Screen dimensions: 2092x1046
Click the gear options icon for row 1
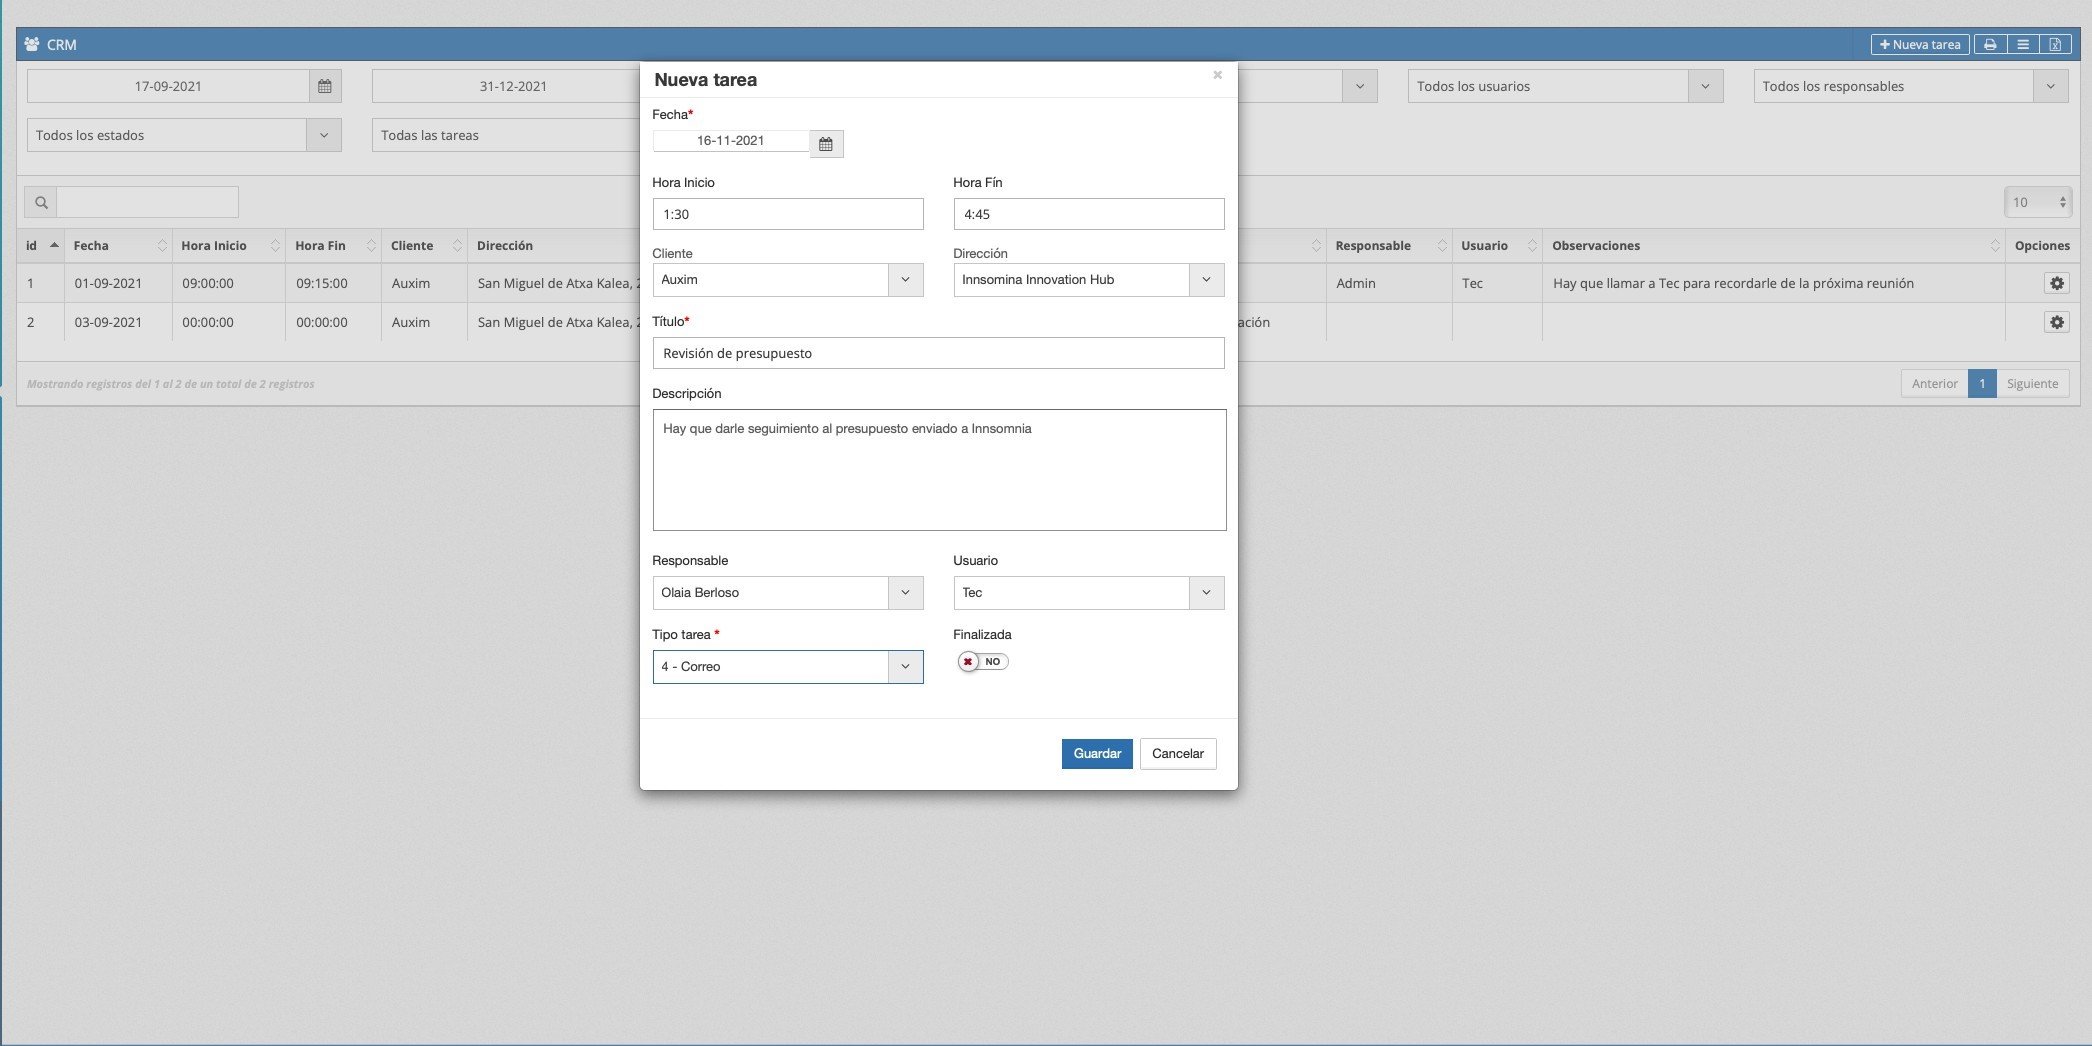click(x=2056, y=284)
